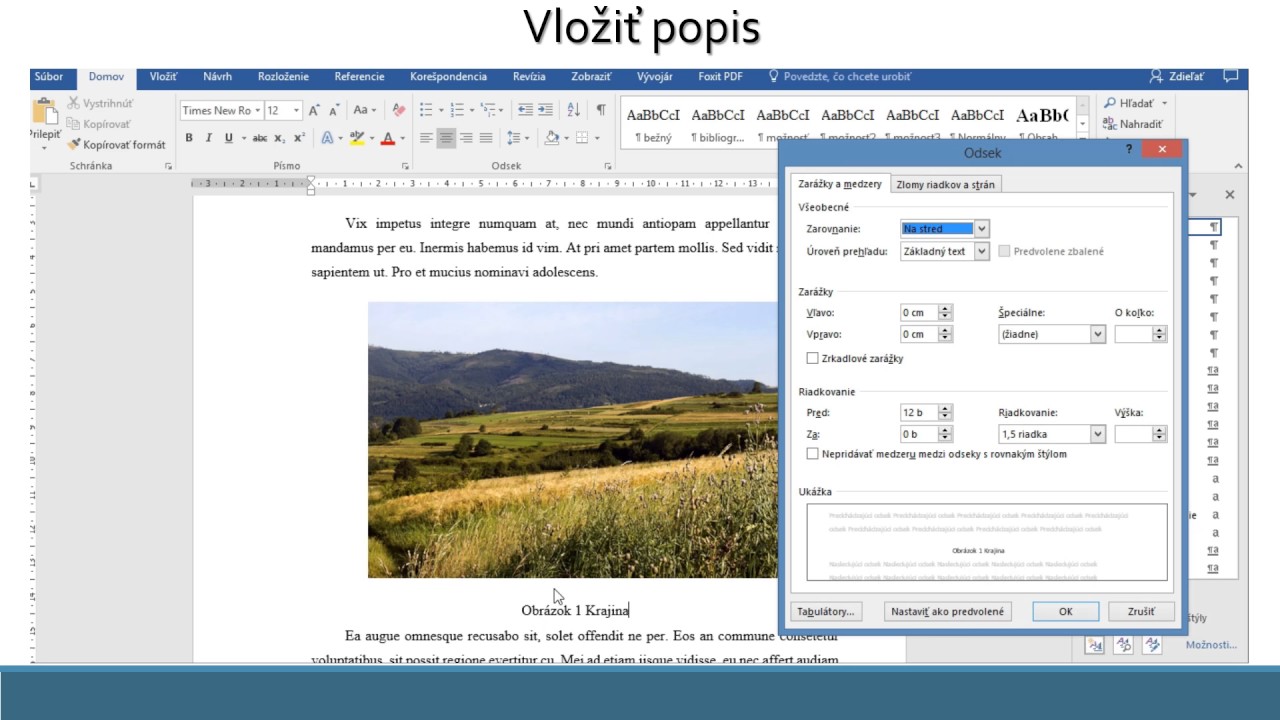Click the multilevel list icon
The image size is (1280, 720).
click(x=489, y=110)
